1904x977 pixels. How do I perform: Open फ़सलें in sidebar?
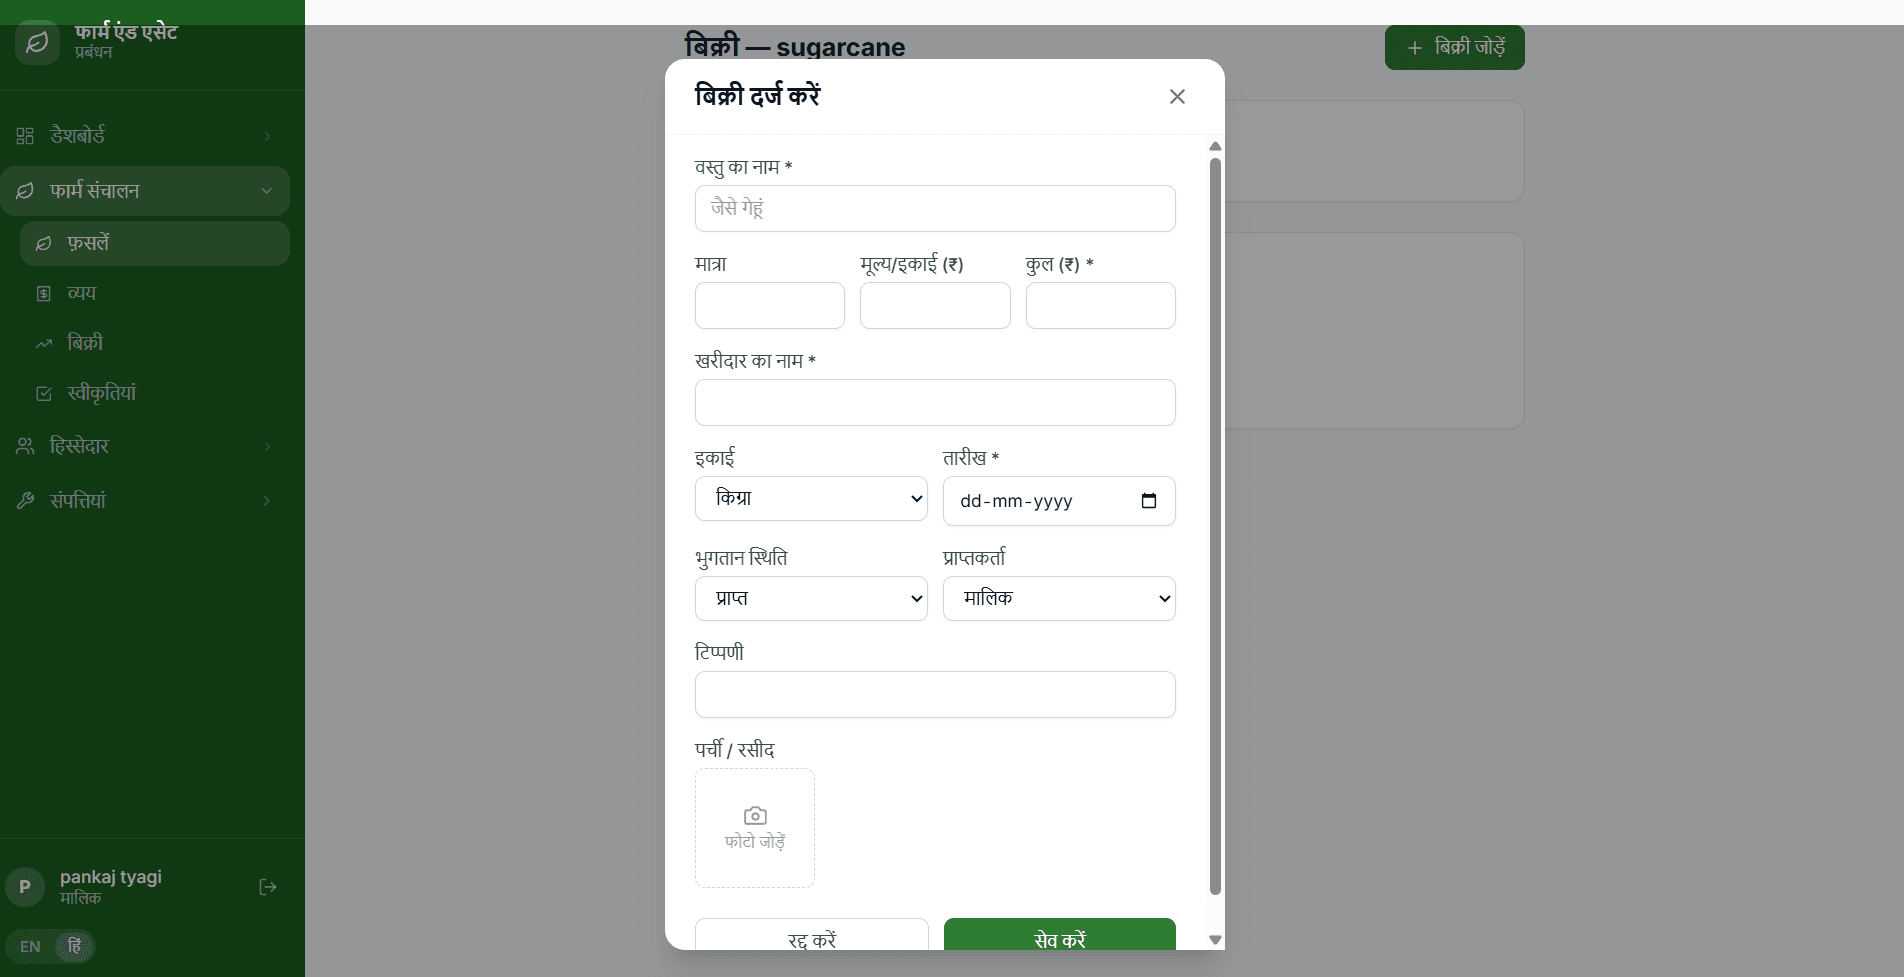point(155,244)
